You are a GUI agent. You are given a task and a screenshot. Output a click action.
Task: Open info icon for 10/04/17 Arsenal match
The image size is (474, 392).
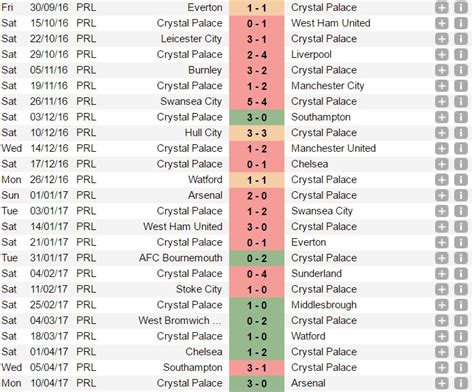point(461,383)
